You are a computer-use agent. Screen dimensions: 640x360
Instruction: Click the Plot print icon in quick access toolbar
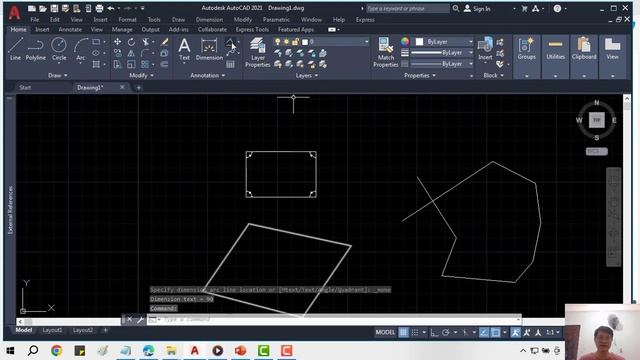click(x=99, y=8)
